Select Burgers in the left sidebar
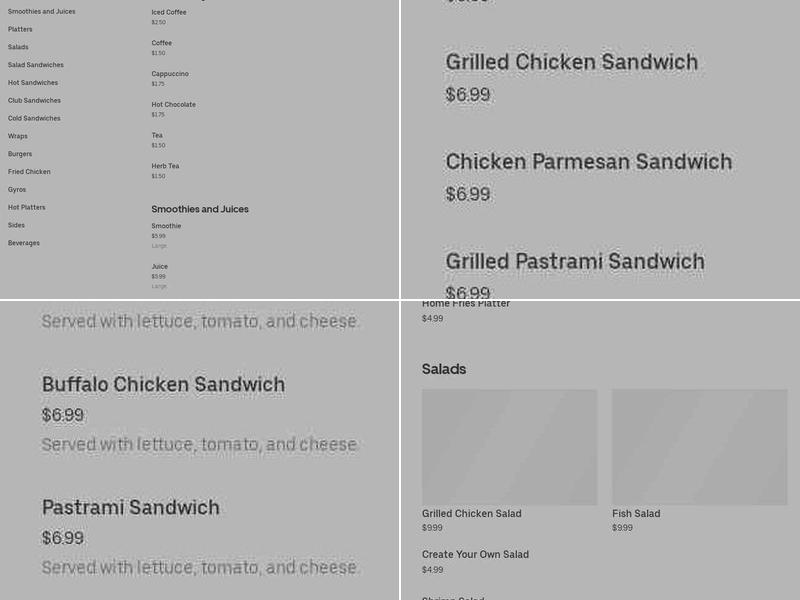 (x=20, y=153)
